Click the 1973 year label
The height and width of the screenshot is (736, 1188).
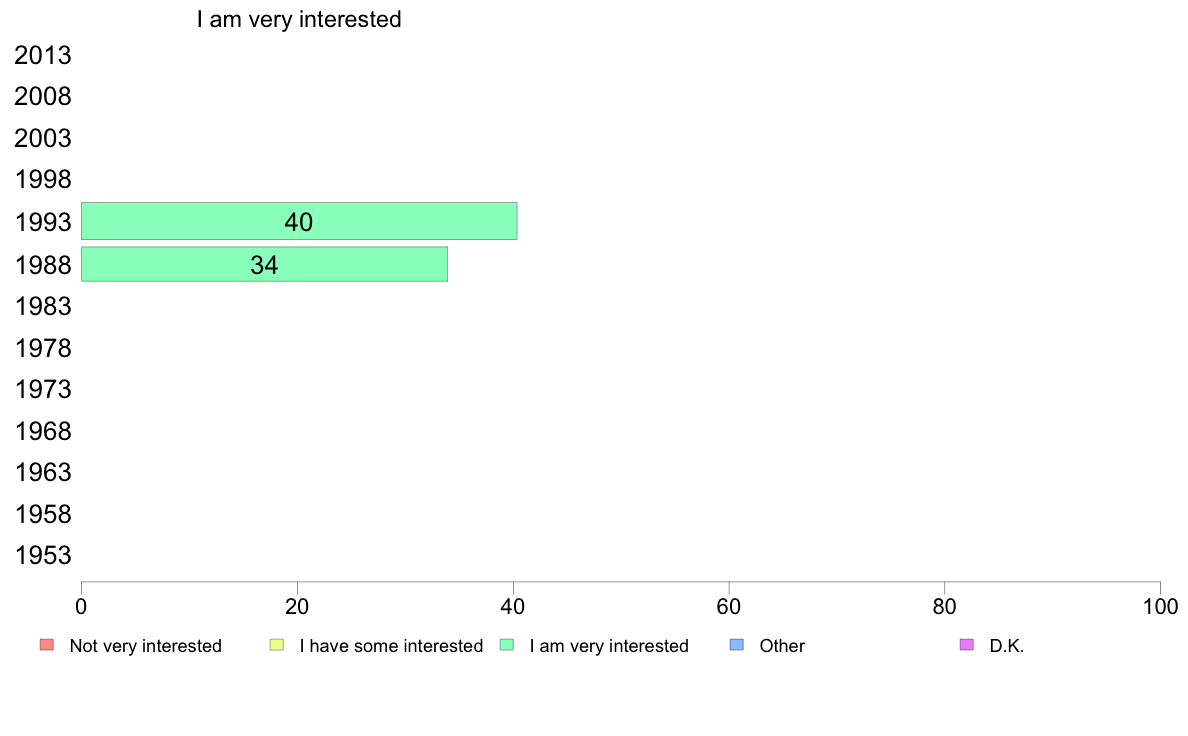point(43,389)
